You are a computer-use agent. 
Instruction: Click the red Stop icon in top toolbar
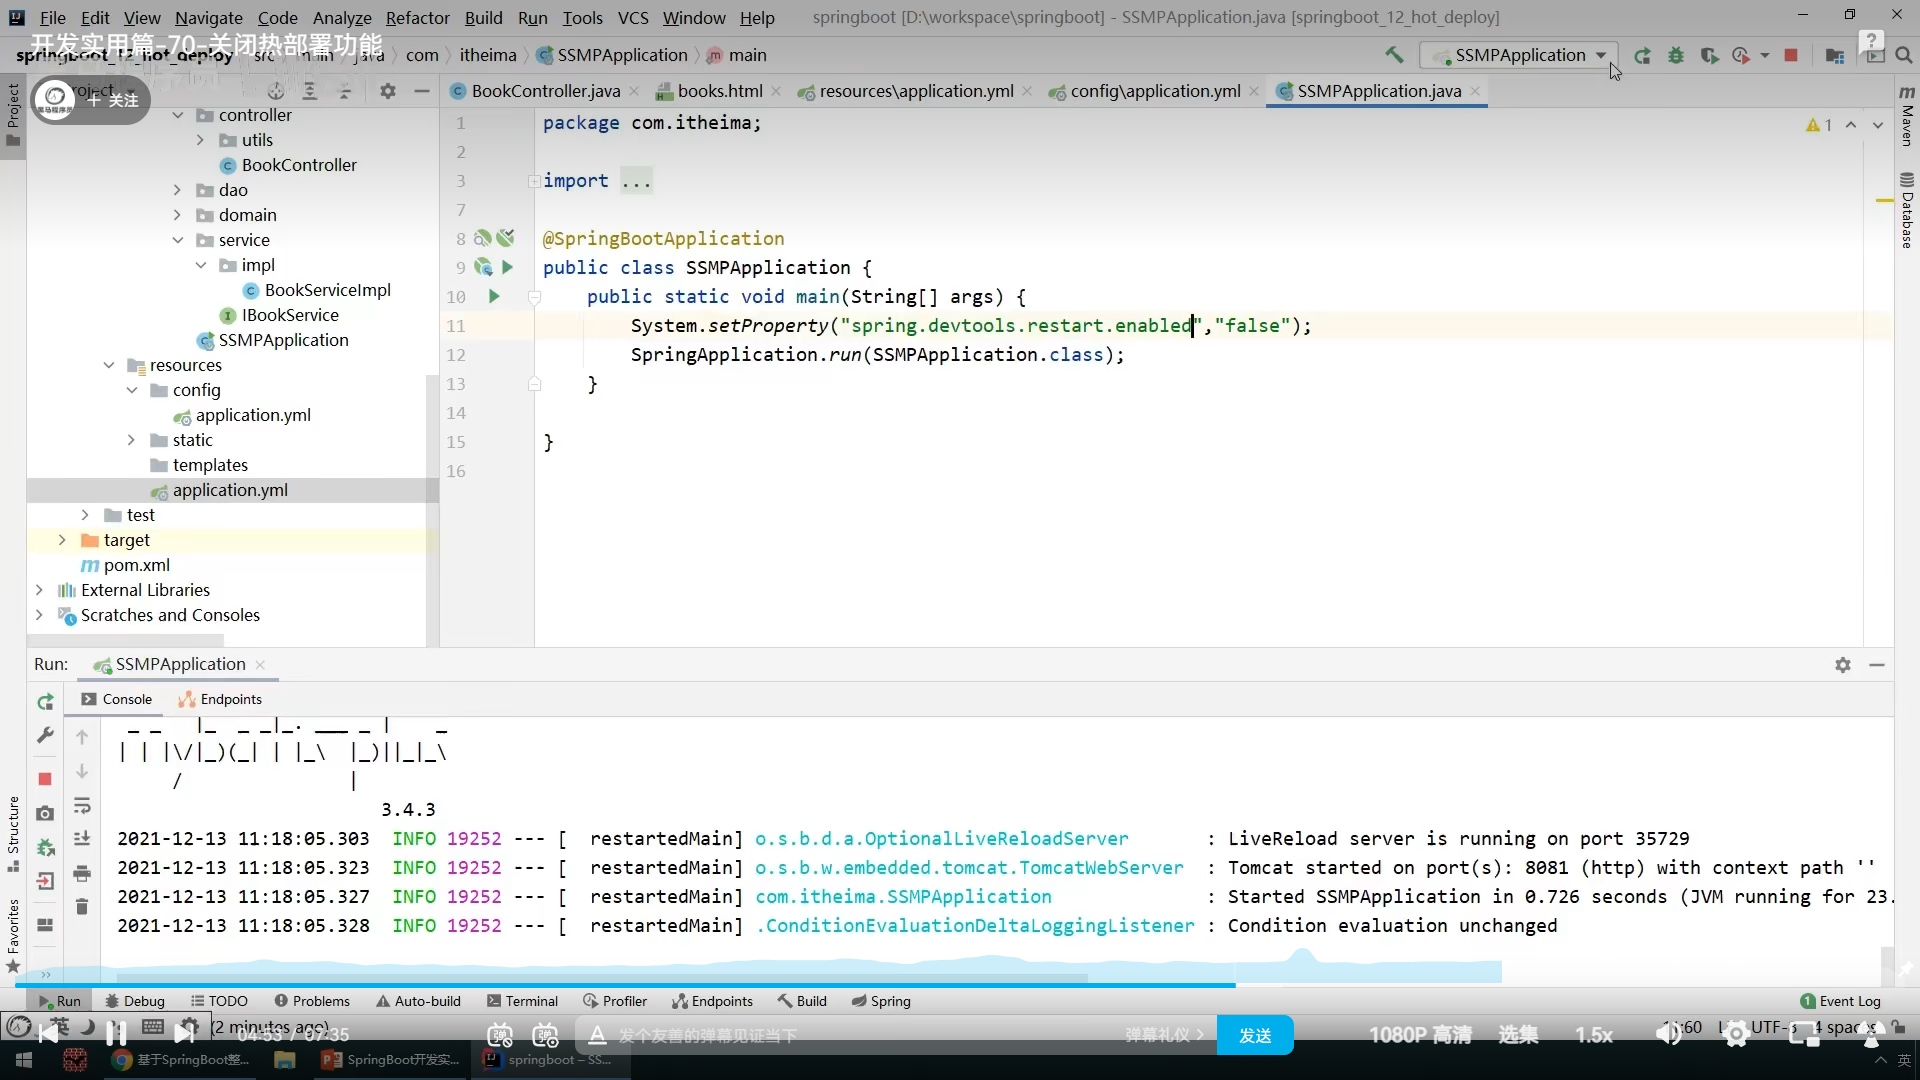[1791, 55]
